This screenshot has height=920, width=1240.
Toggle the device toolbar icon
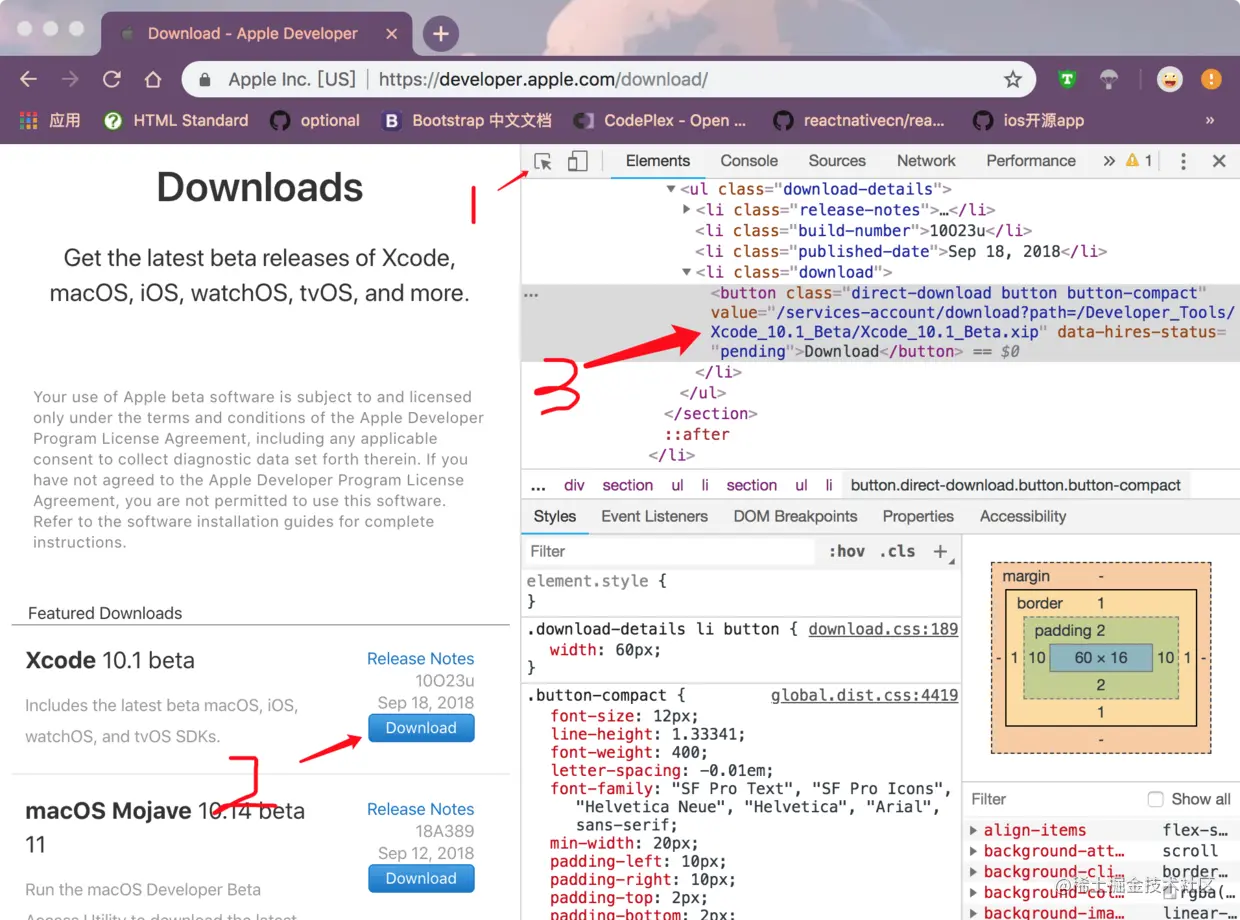(x=577, y=161)
